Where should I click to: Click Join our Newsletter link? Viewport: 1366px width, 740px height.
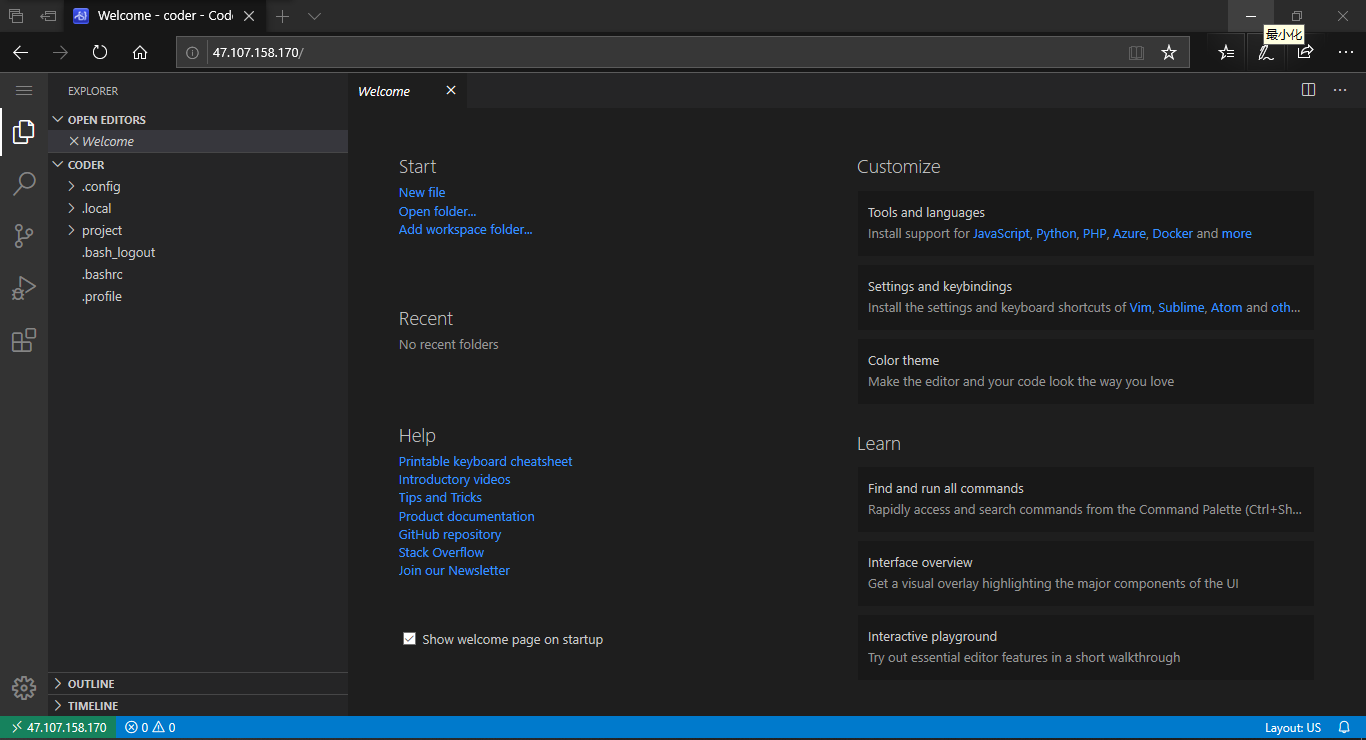tap(454, 570)
